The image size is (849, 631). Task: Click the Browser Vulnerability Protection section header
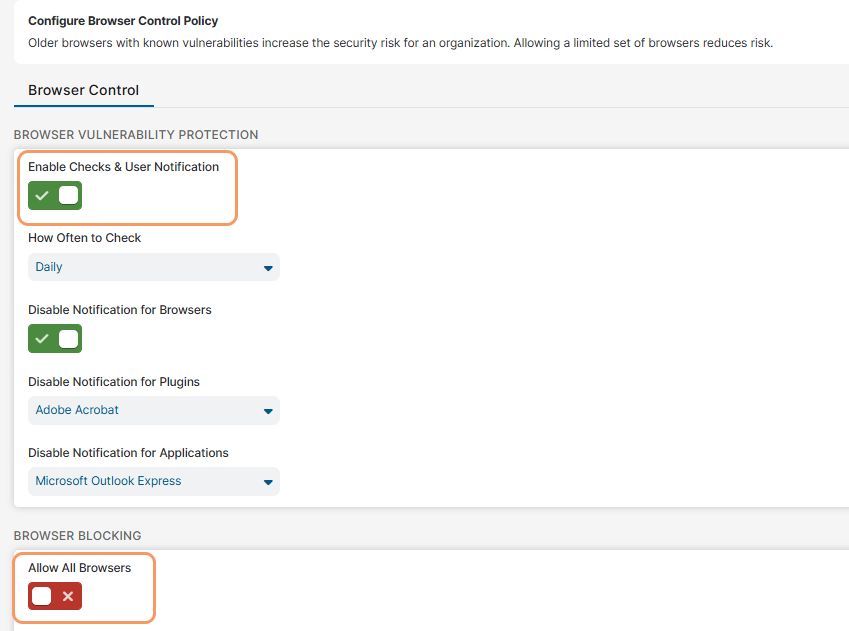coord(136,134)
